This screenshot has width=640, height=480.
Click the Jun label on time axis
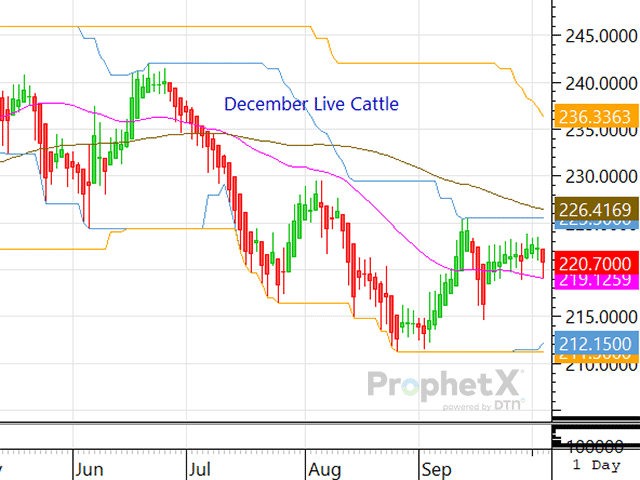(89, 469)
